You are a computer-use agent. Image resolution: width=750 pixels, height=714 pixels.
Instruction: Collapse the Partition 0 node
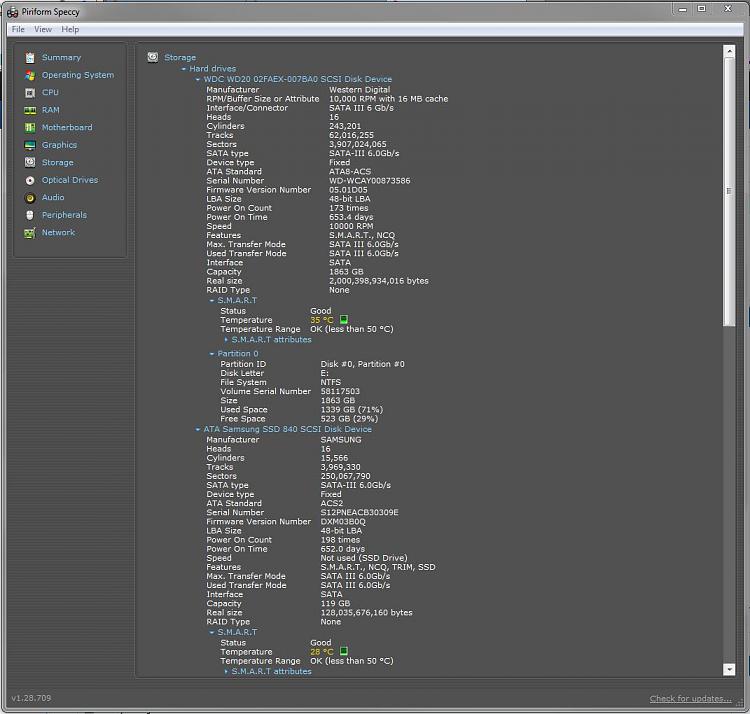pos(211,354)
